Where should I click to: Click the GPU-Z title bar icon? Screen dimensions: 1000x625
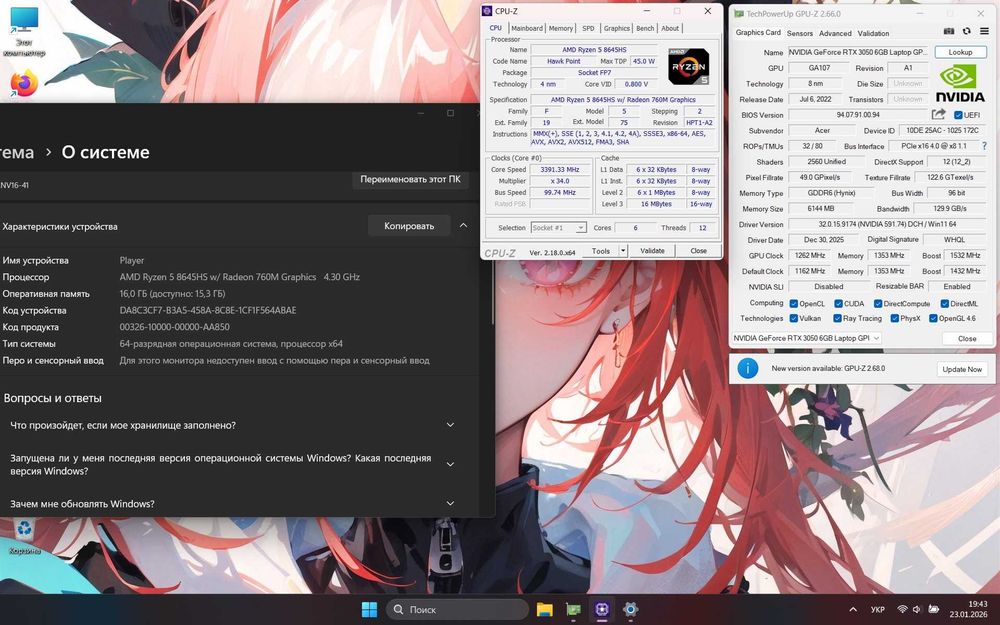pos(739,13)
